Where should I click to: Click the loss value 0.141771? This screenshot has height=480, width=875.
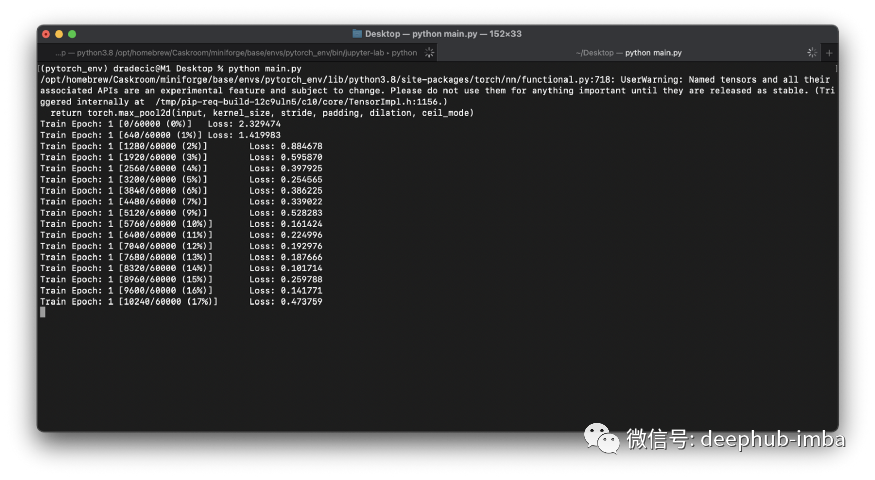coord(301,291)
